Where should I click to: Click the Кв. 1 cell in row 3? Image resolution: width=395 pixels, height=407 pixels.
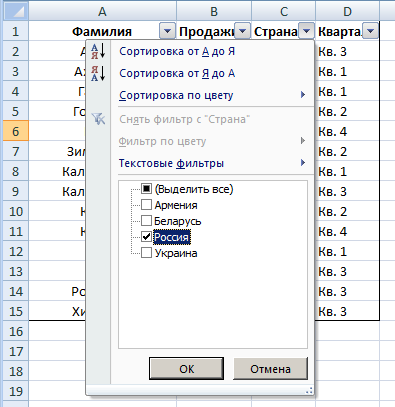pos(347,71)
